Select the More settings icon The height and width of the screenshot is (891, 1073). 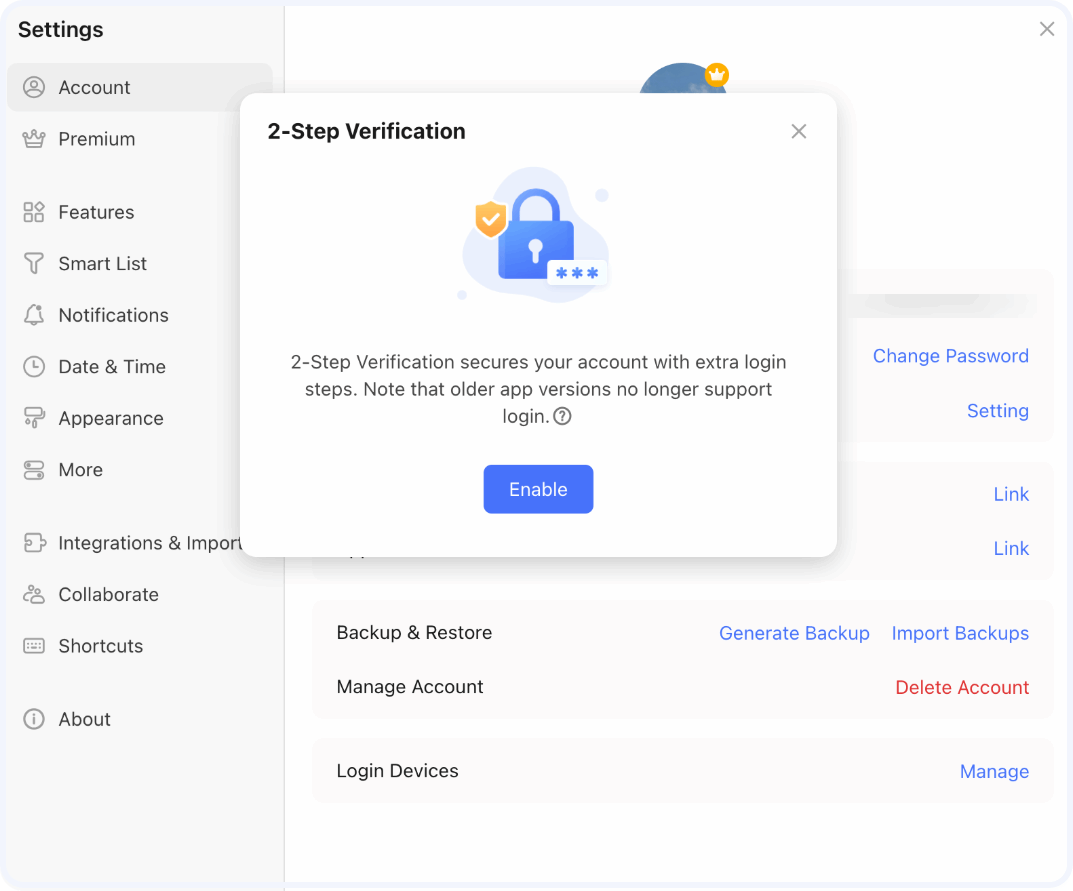pyautogui.click(x=34, y=470)
